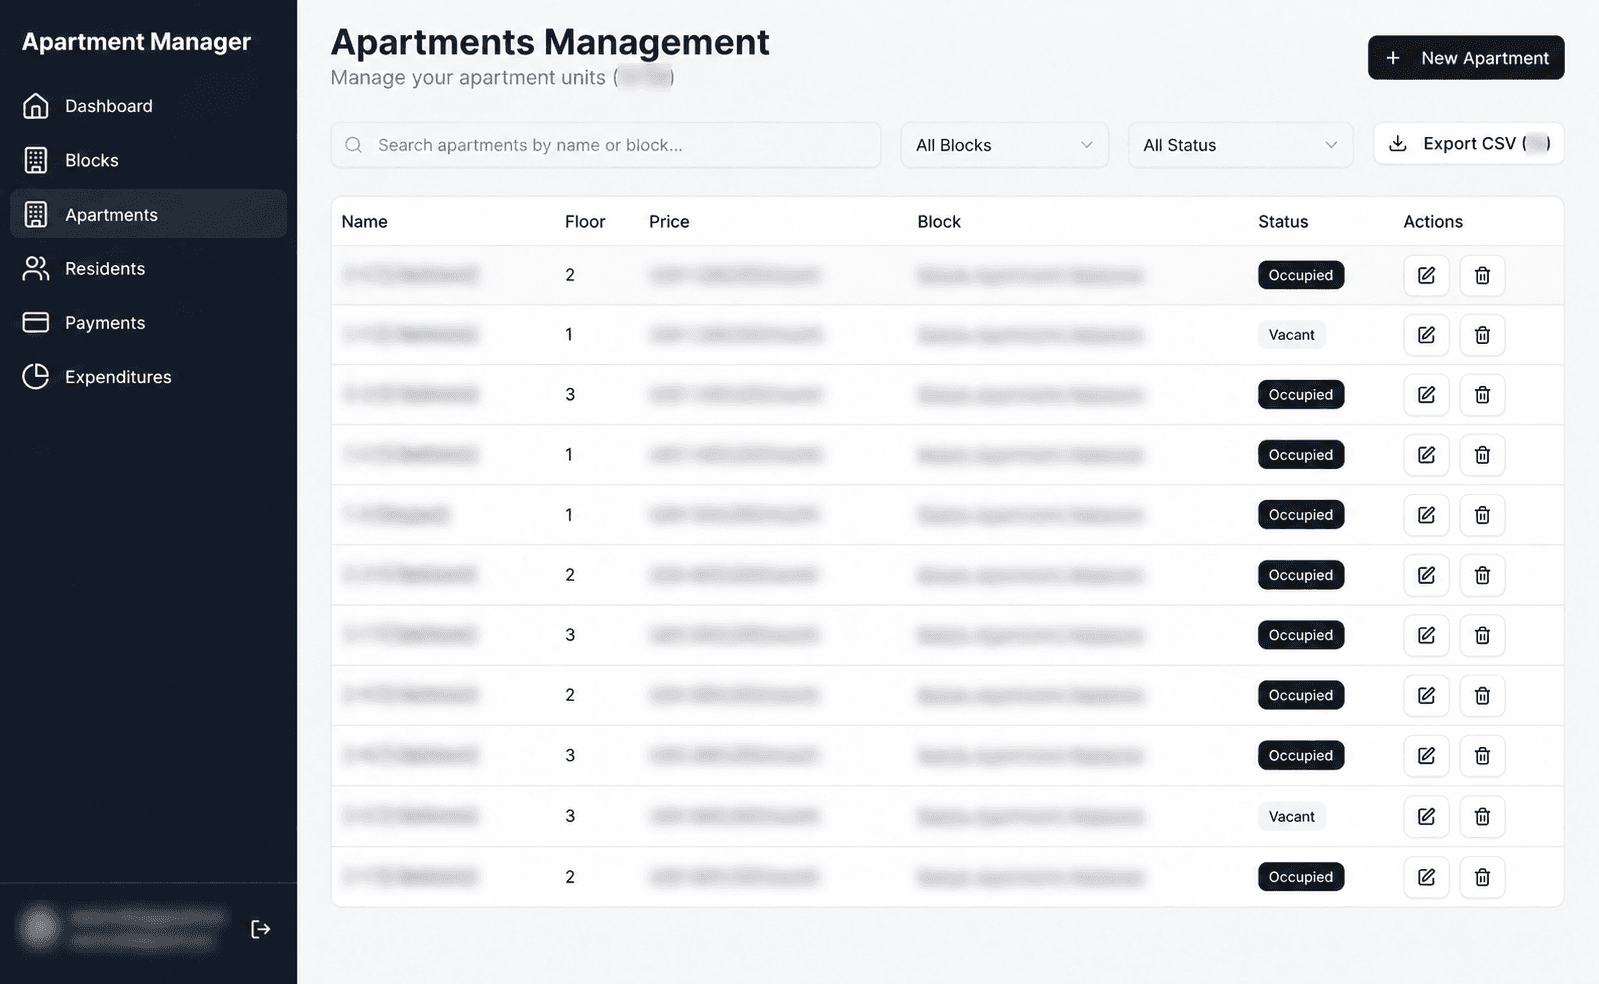Delete the Vacant apartment on floor 1
The height and width of the screenshot is (984, 1599).
click(x=1482, y=335)
